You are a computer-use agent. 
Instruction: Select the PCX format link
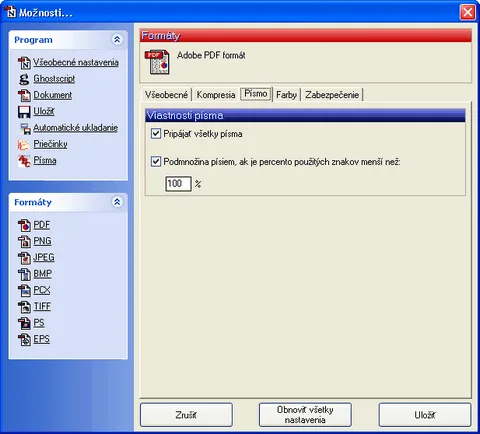[x=42, y=290]
